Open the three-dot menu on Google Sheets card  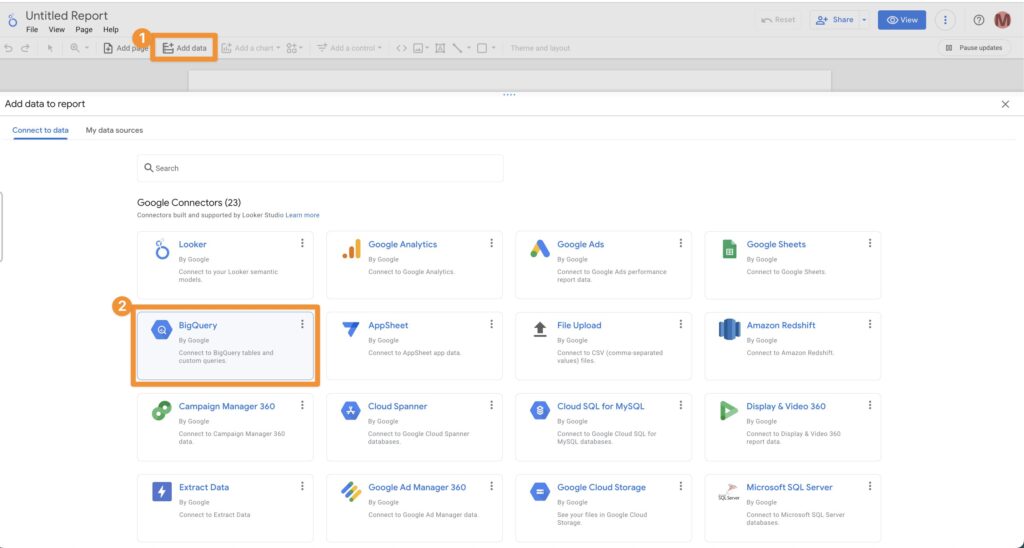pyautogui.click(x=869, y=243)
